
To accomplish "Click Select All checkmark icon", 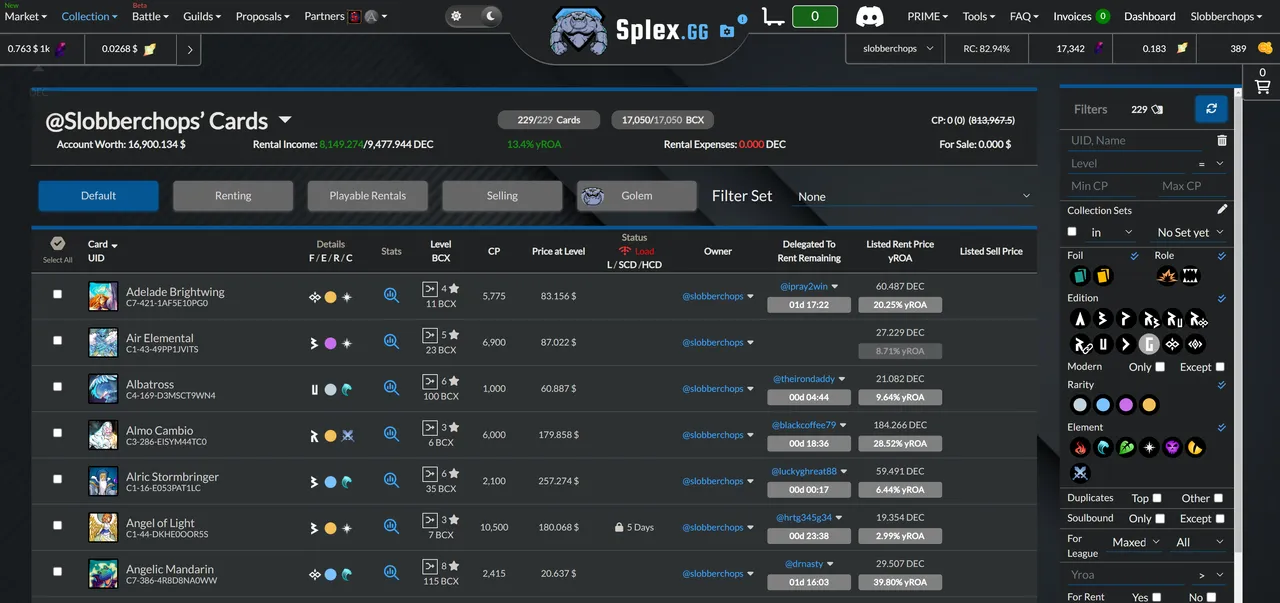I will click(x=57, y=244).
